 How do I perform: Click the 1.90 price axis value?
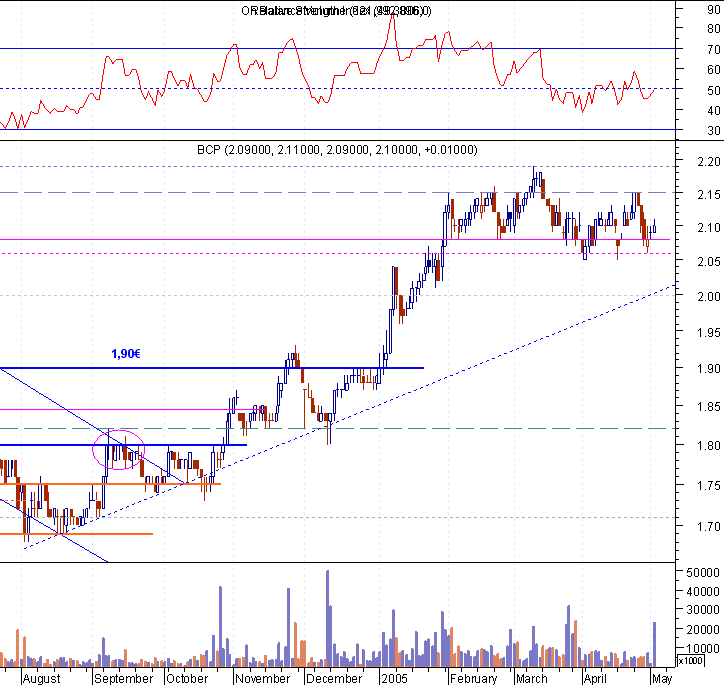click(708, 369)
